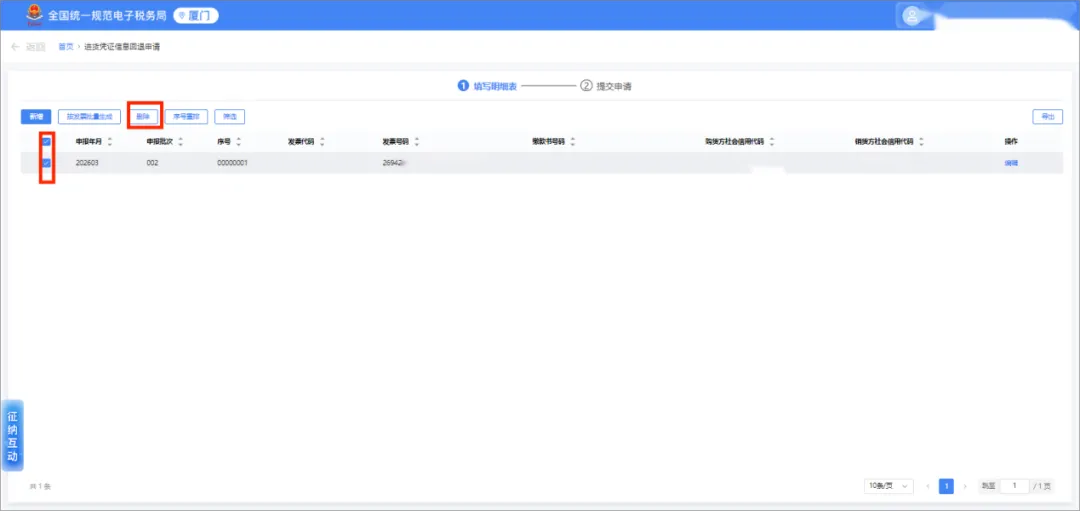Sort by 序号 column
The height and width of the screenshot is (511, 1080).
coord(238,141)
